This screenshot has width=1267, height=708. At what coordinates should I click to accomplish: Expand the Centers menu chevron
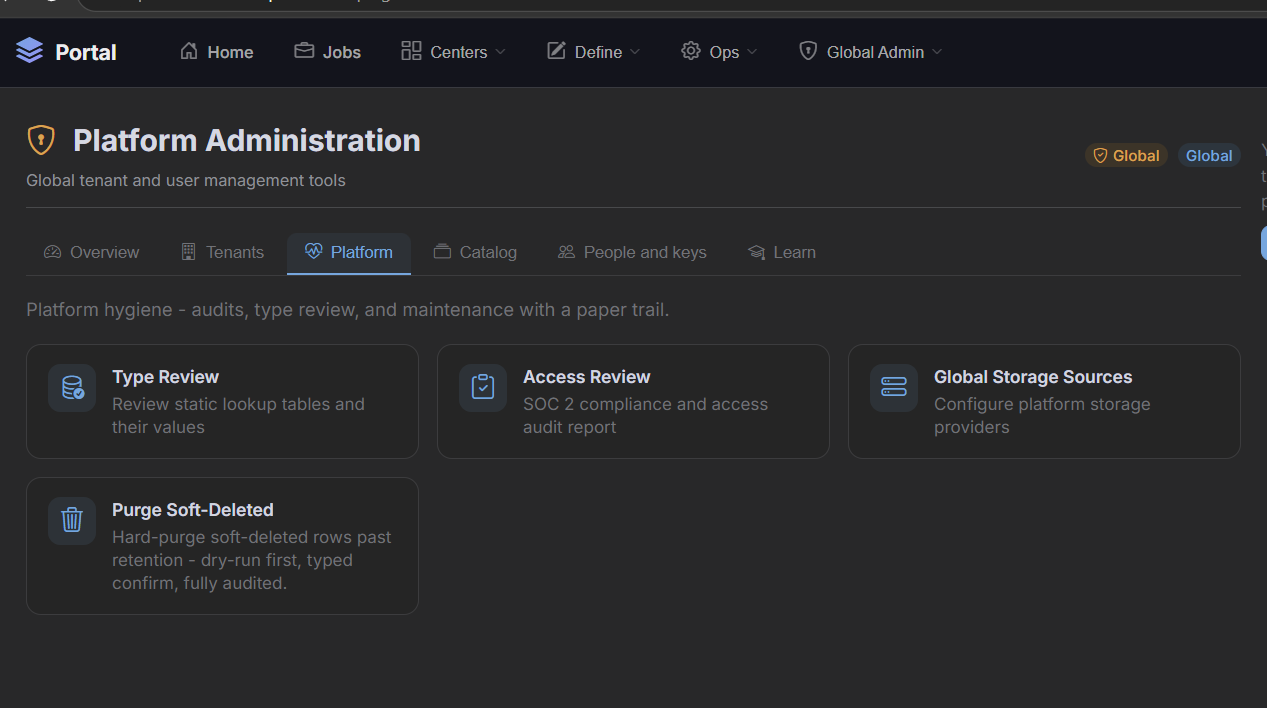[x=501, y=52]
